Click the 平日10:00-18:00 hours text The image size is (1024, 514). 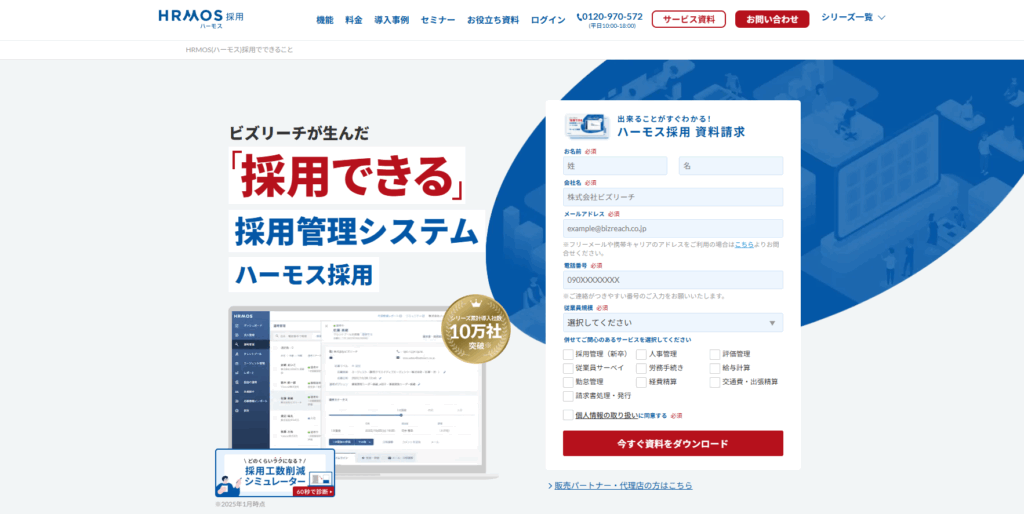tap(612, 26)
